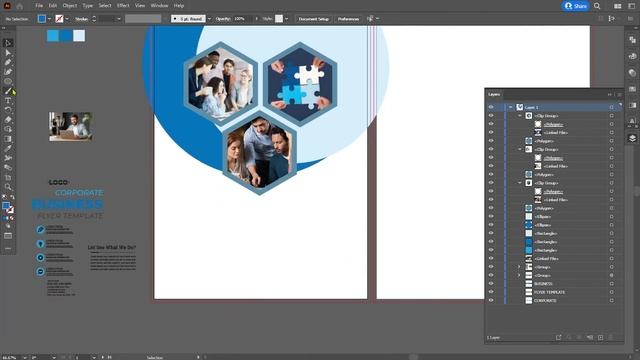
Task: Open the Layers panel icon in dock
Action: pos(632,138)
